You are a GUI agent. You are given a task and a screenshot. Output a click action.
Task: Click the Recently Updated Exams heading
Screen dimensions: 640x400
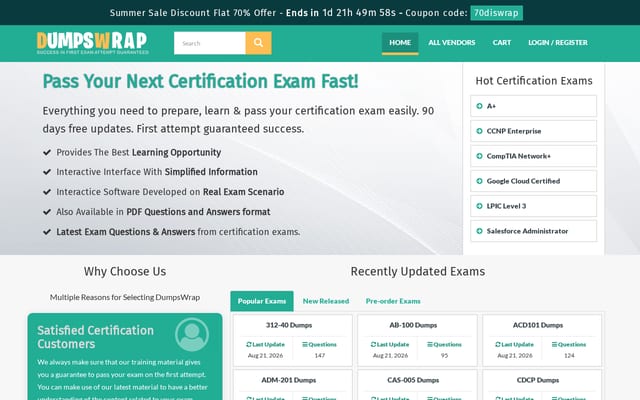tap(418, 271)
